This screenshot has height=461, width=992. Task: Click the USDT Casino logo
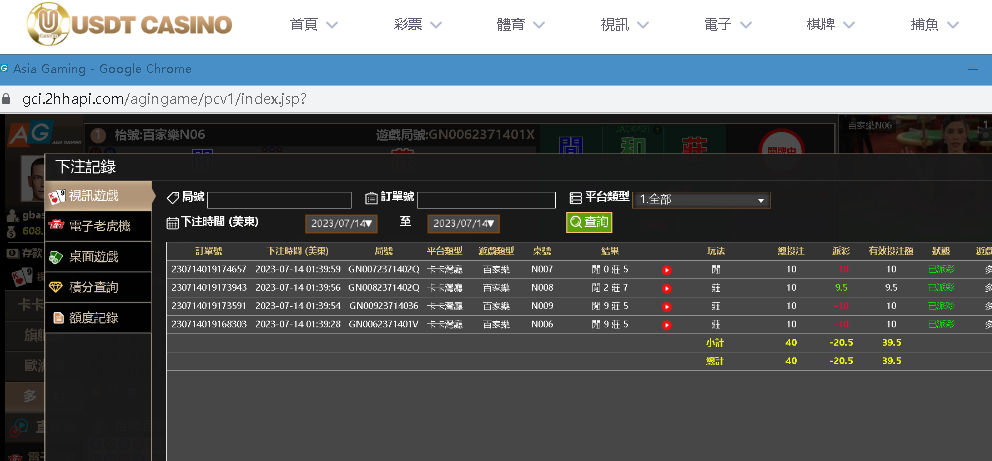[x=129, y=24]
